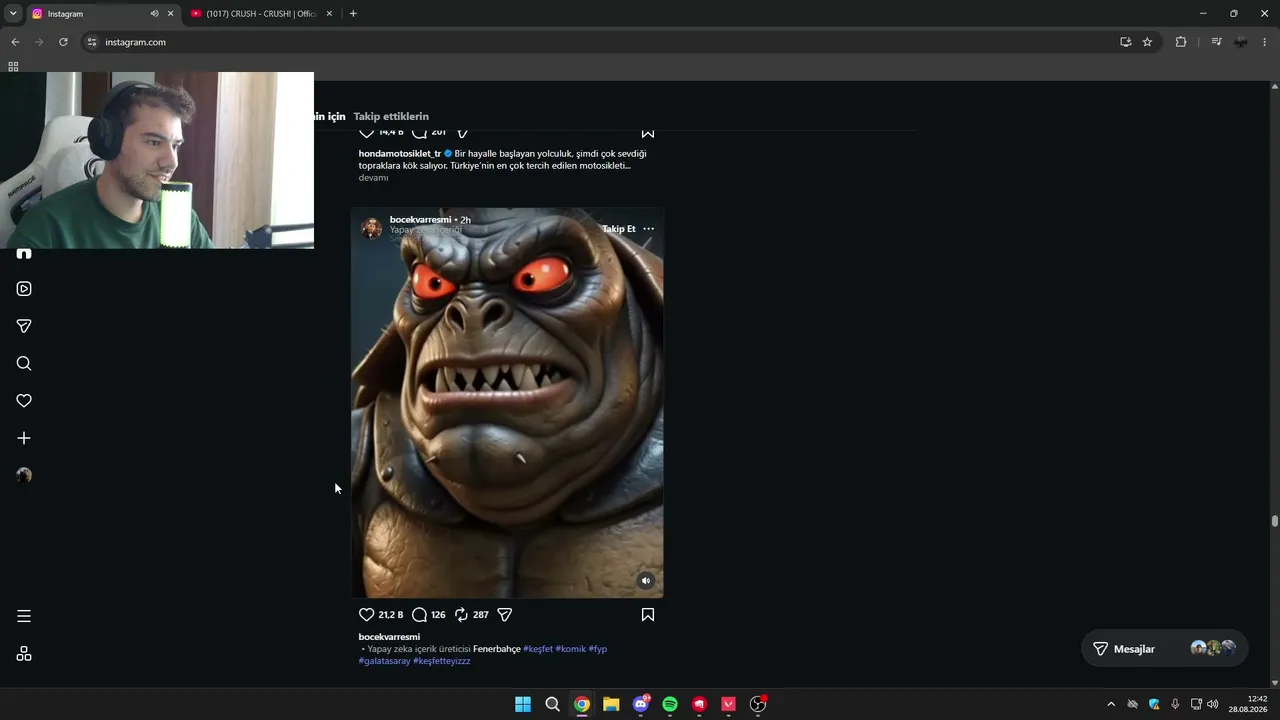
Task: Open Chrome media controls icon
Action: pos(1216,42)
